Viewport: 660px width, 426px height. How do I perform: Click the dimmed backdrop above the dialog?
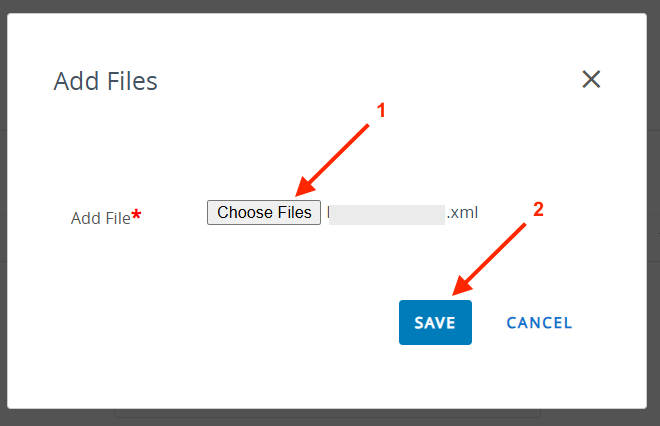[330, 6]
